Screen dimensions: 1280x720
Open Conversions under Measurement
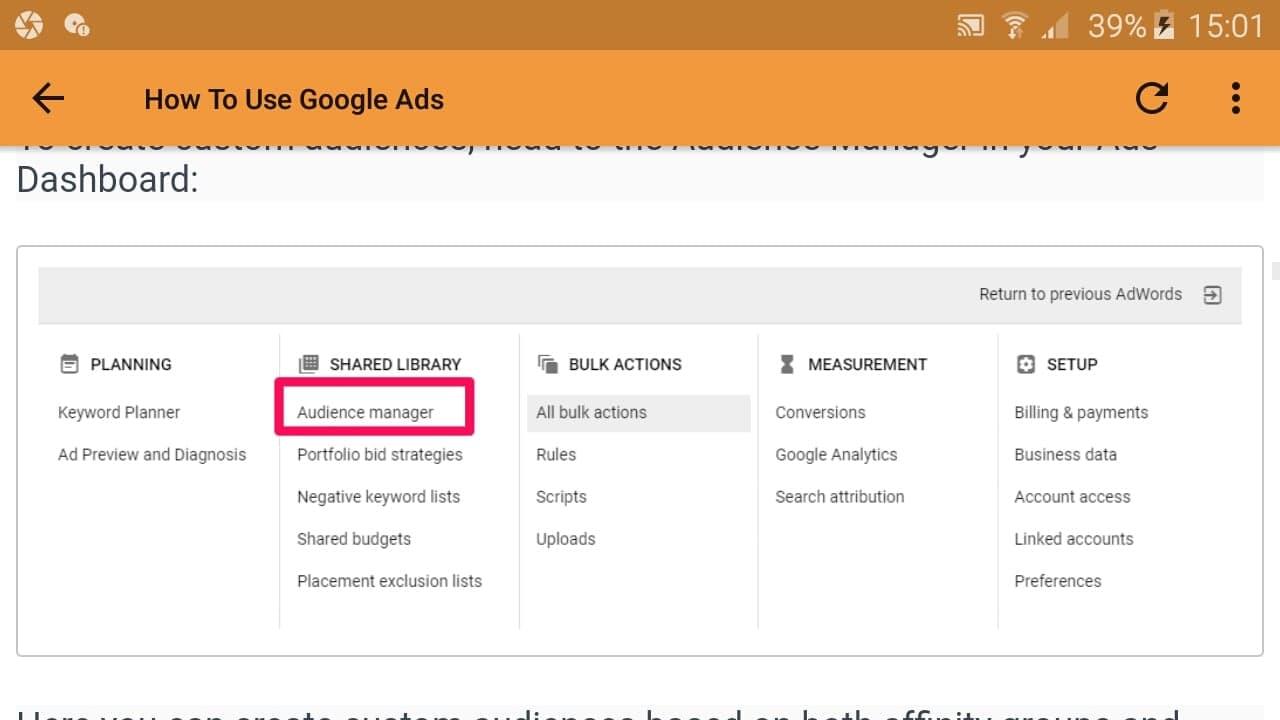coord(820,412)
